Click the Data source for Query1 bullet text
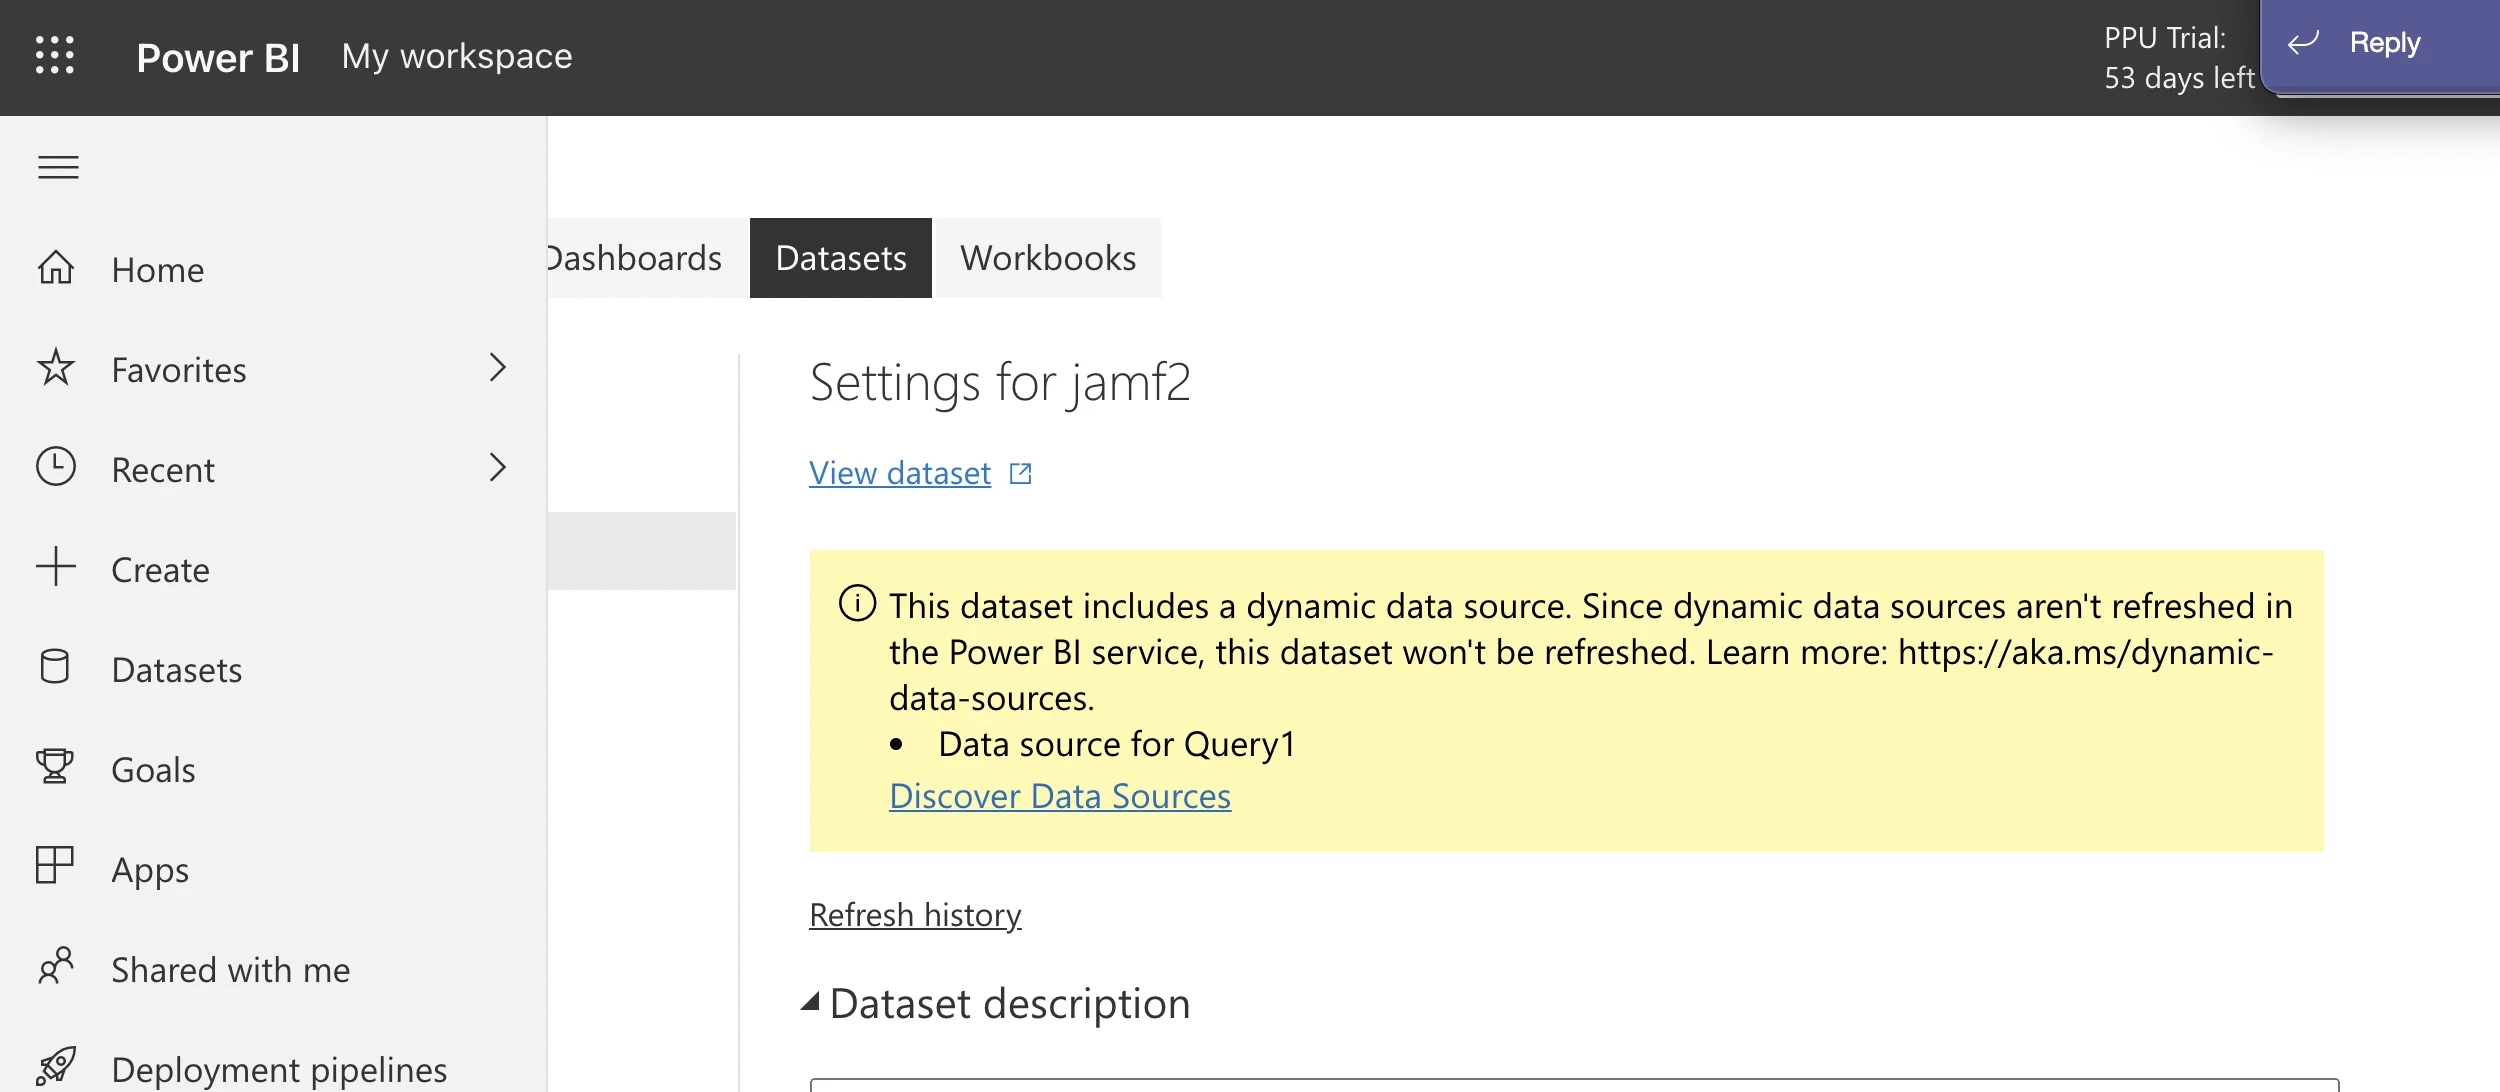This screenshot has height=1092, width=2500. pos(1117,744)
